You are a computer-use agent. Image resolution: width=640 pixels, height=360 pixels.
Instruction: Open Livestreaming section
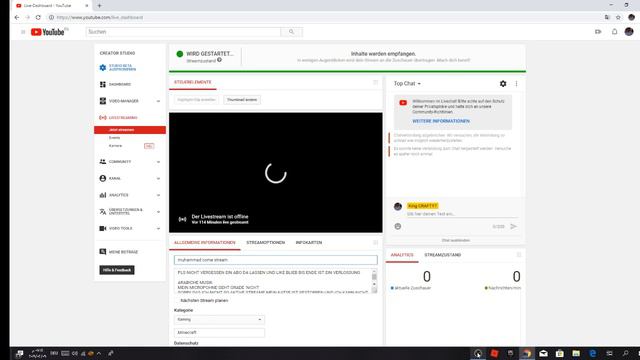pos(118,118)
